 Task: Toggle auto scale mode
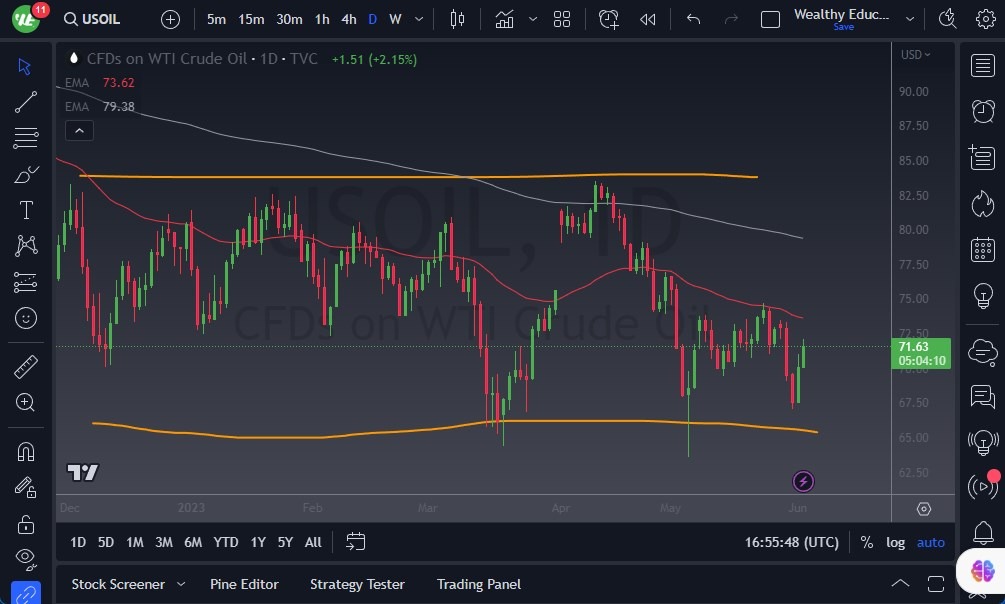[x=931, y=542]
